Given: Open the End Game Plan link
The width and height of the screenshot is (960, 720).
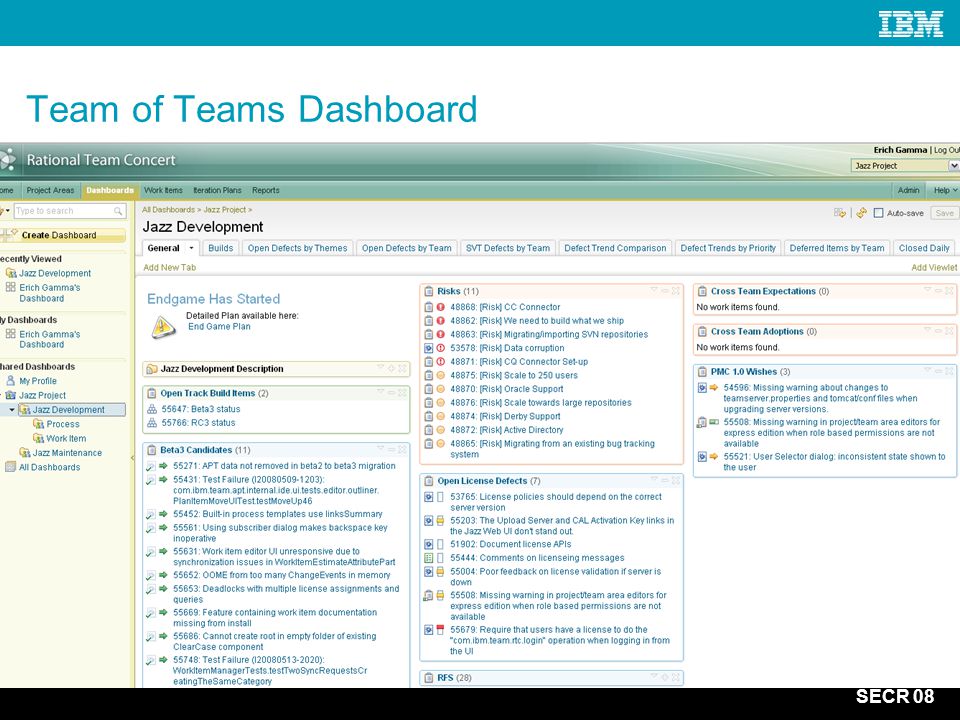Looking at the screenshot, I should 219,326.
